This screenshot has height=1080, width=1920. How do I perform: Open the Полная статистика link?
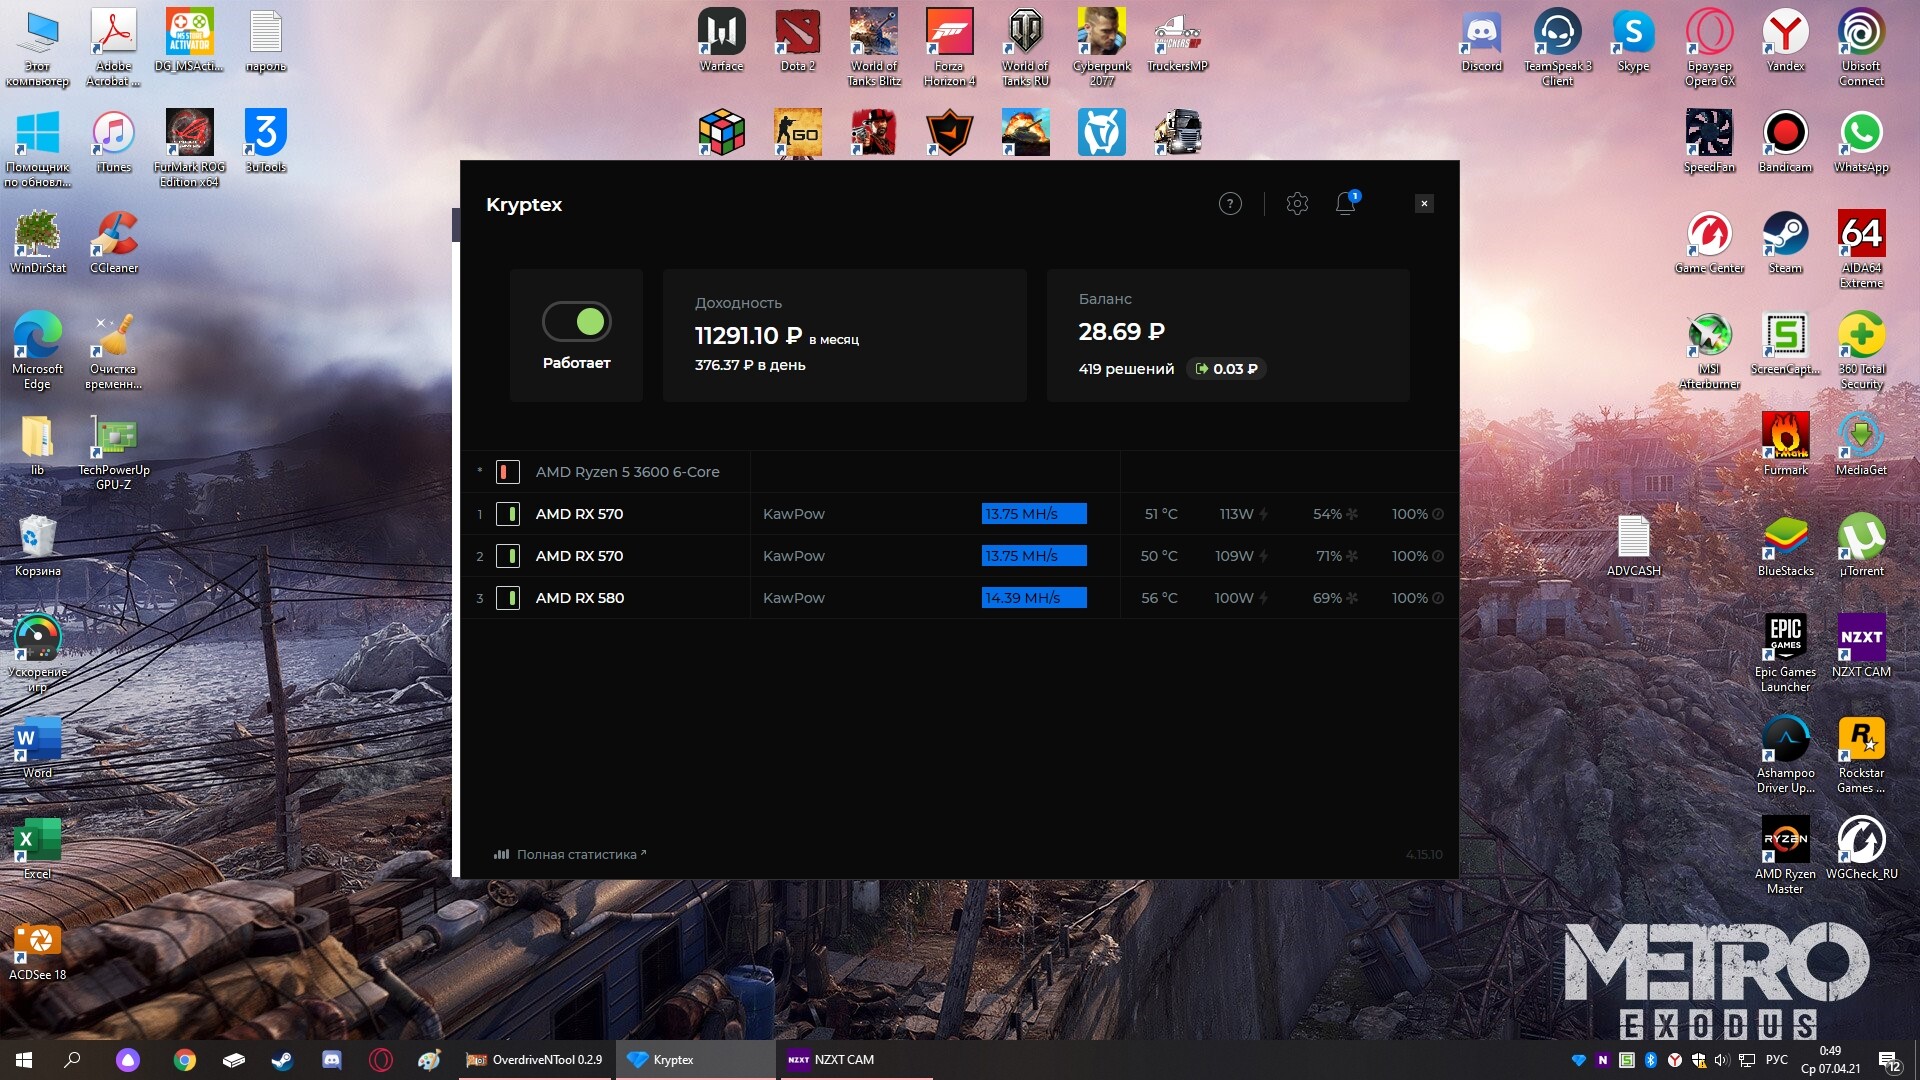(575, 855)
